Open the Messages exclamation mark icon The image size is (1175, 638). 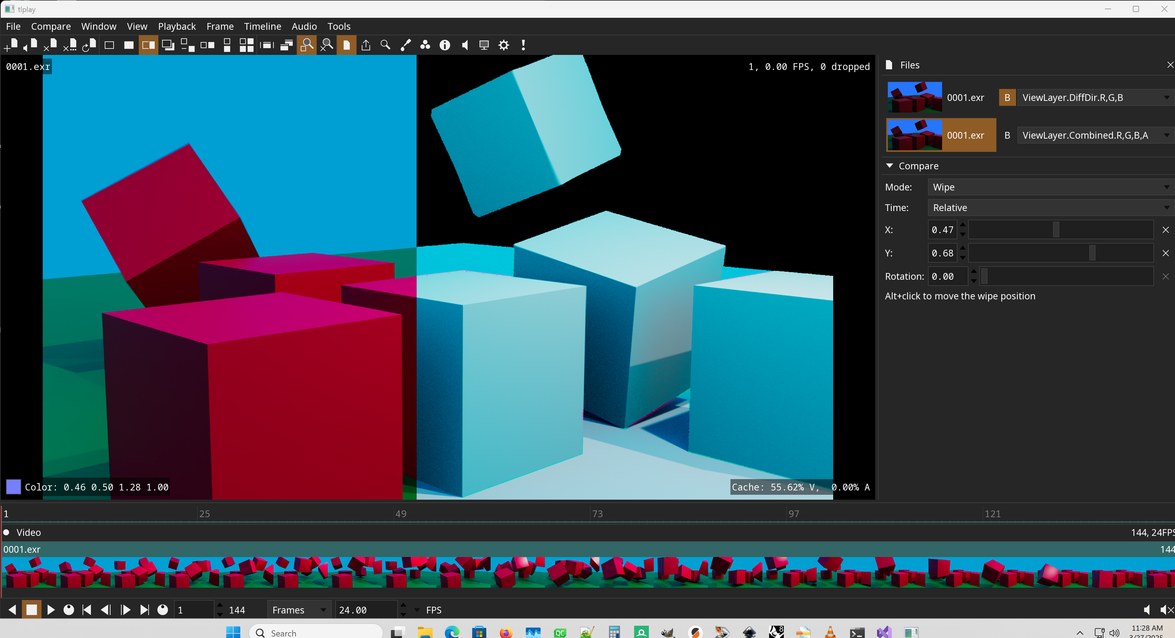tap(523, 45)
